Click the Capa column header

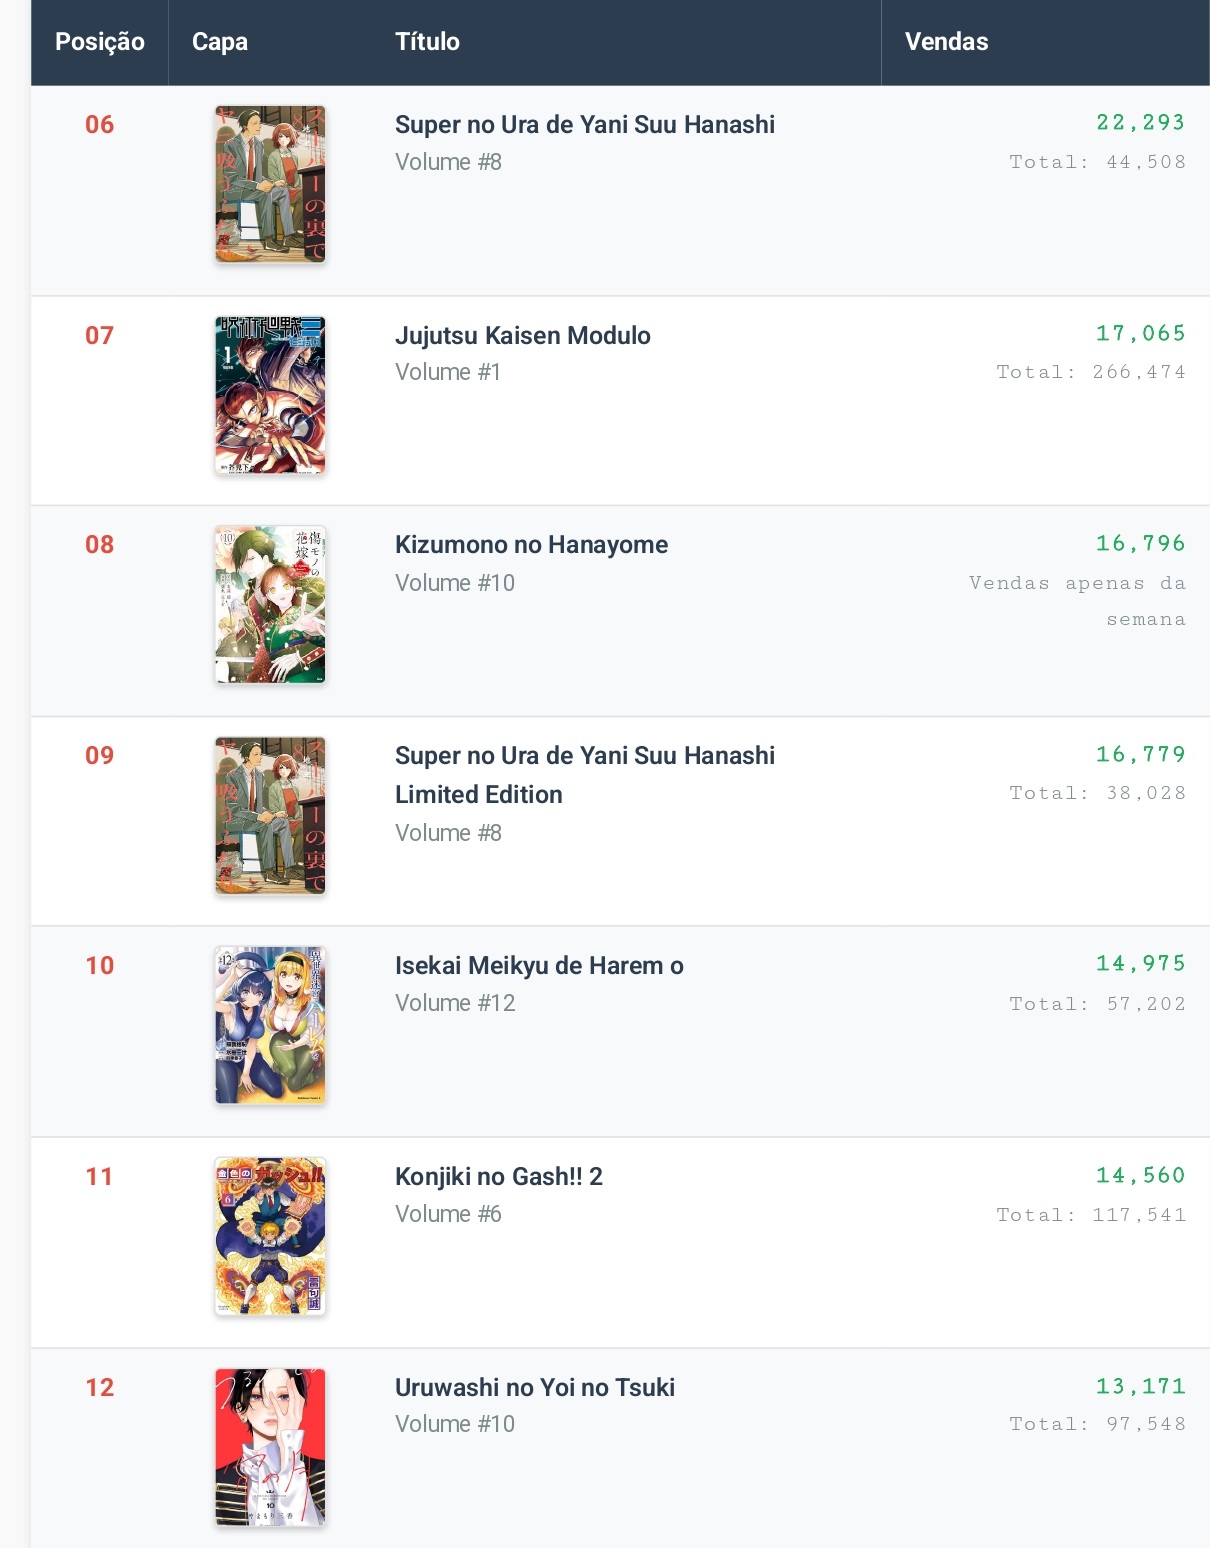(x=220, y=42)
